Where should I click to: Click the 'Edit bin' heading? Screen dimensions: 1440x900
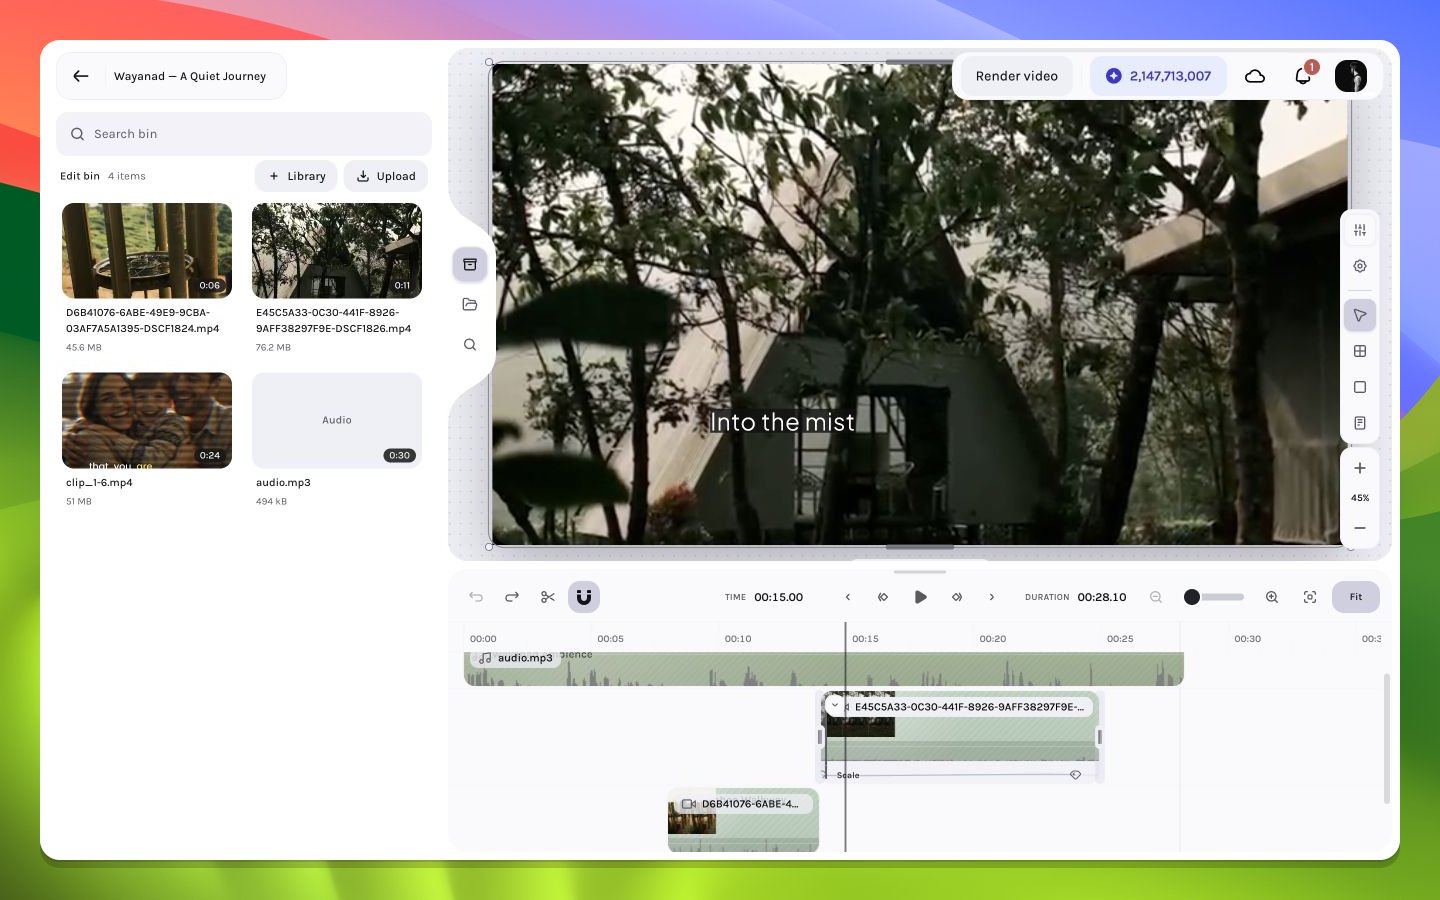click(x=80, y=176)
